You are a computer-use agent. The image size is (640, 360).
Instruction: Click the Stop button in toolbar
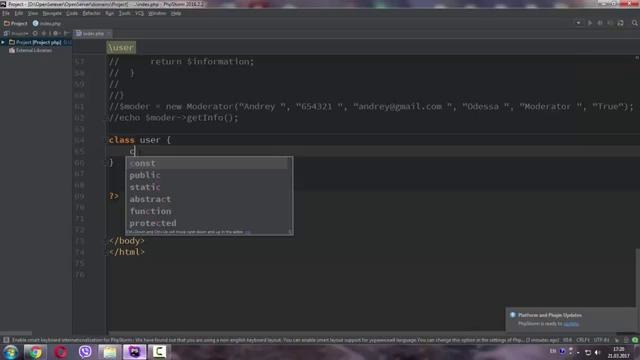(x=610, y=23)
